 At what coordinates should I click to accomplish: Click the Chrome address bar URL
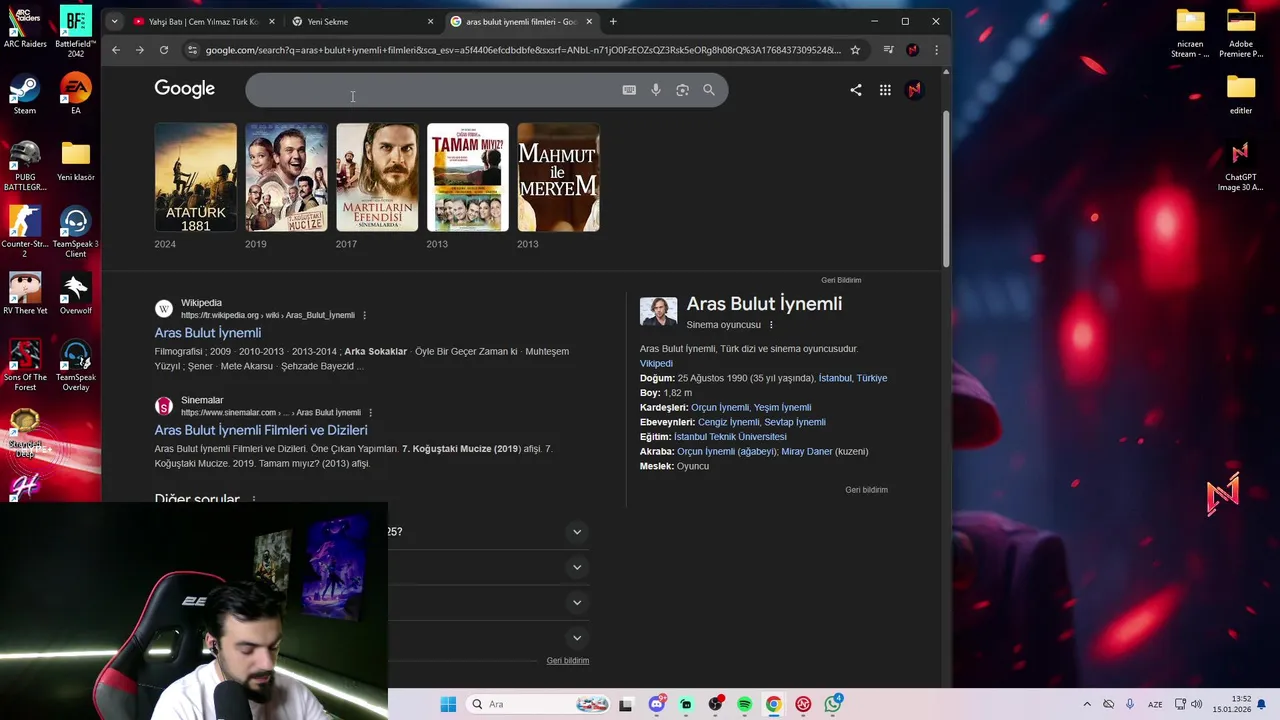coord(523,50)
